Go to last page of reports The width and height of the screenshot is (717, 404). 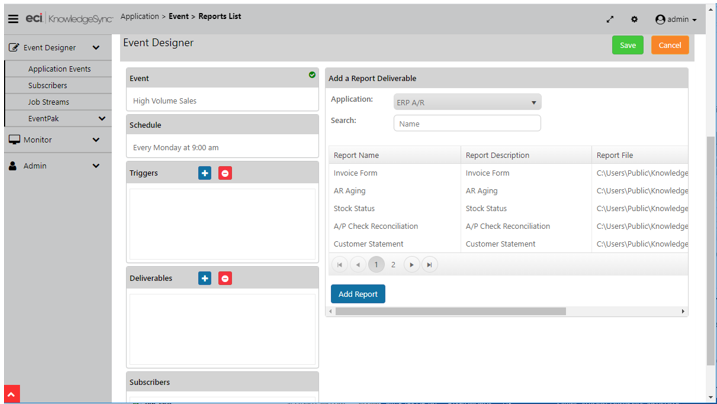(429, 265)
